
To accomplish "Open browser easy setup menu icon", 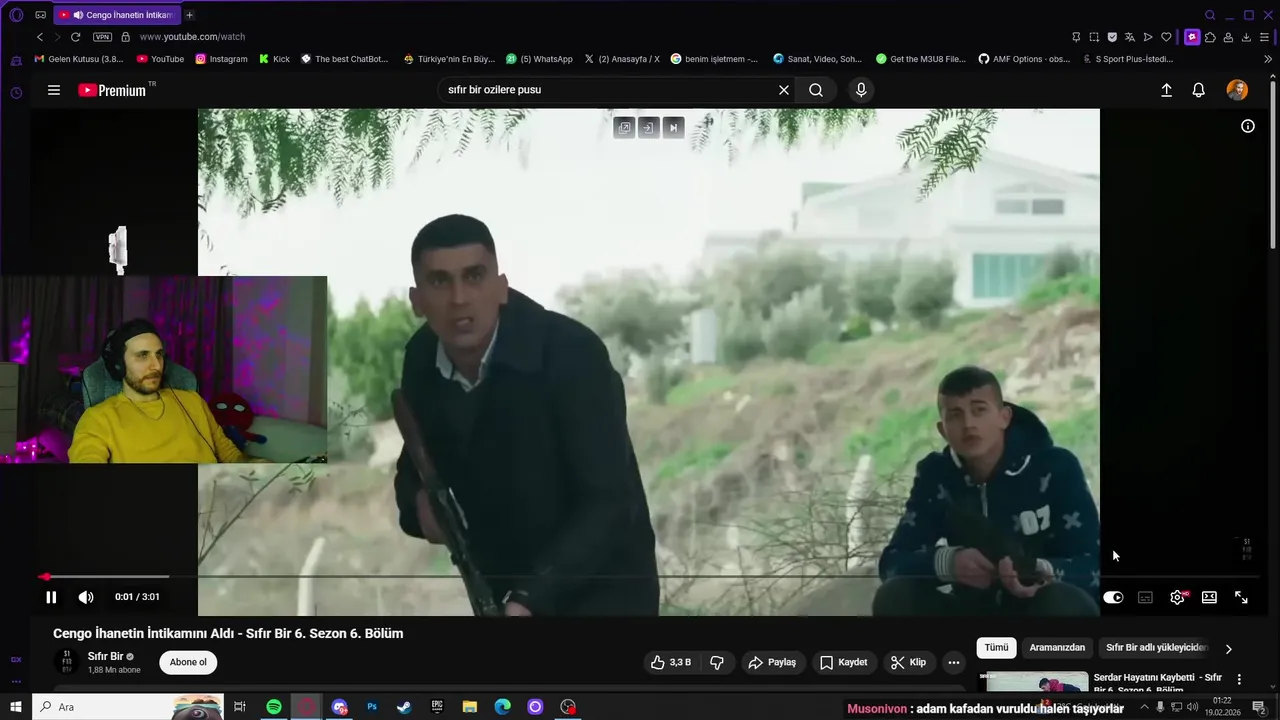I will pos(1265,37).
